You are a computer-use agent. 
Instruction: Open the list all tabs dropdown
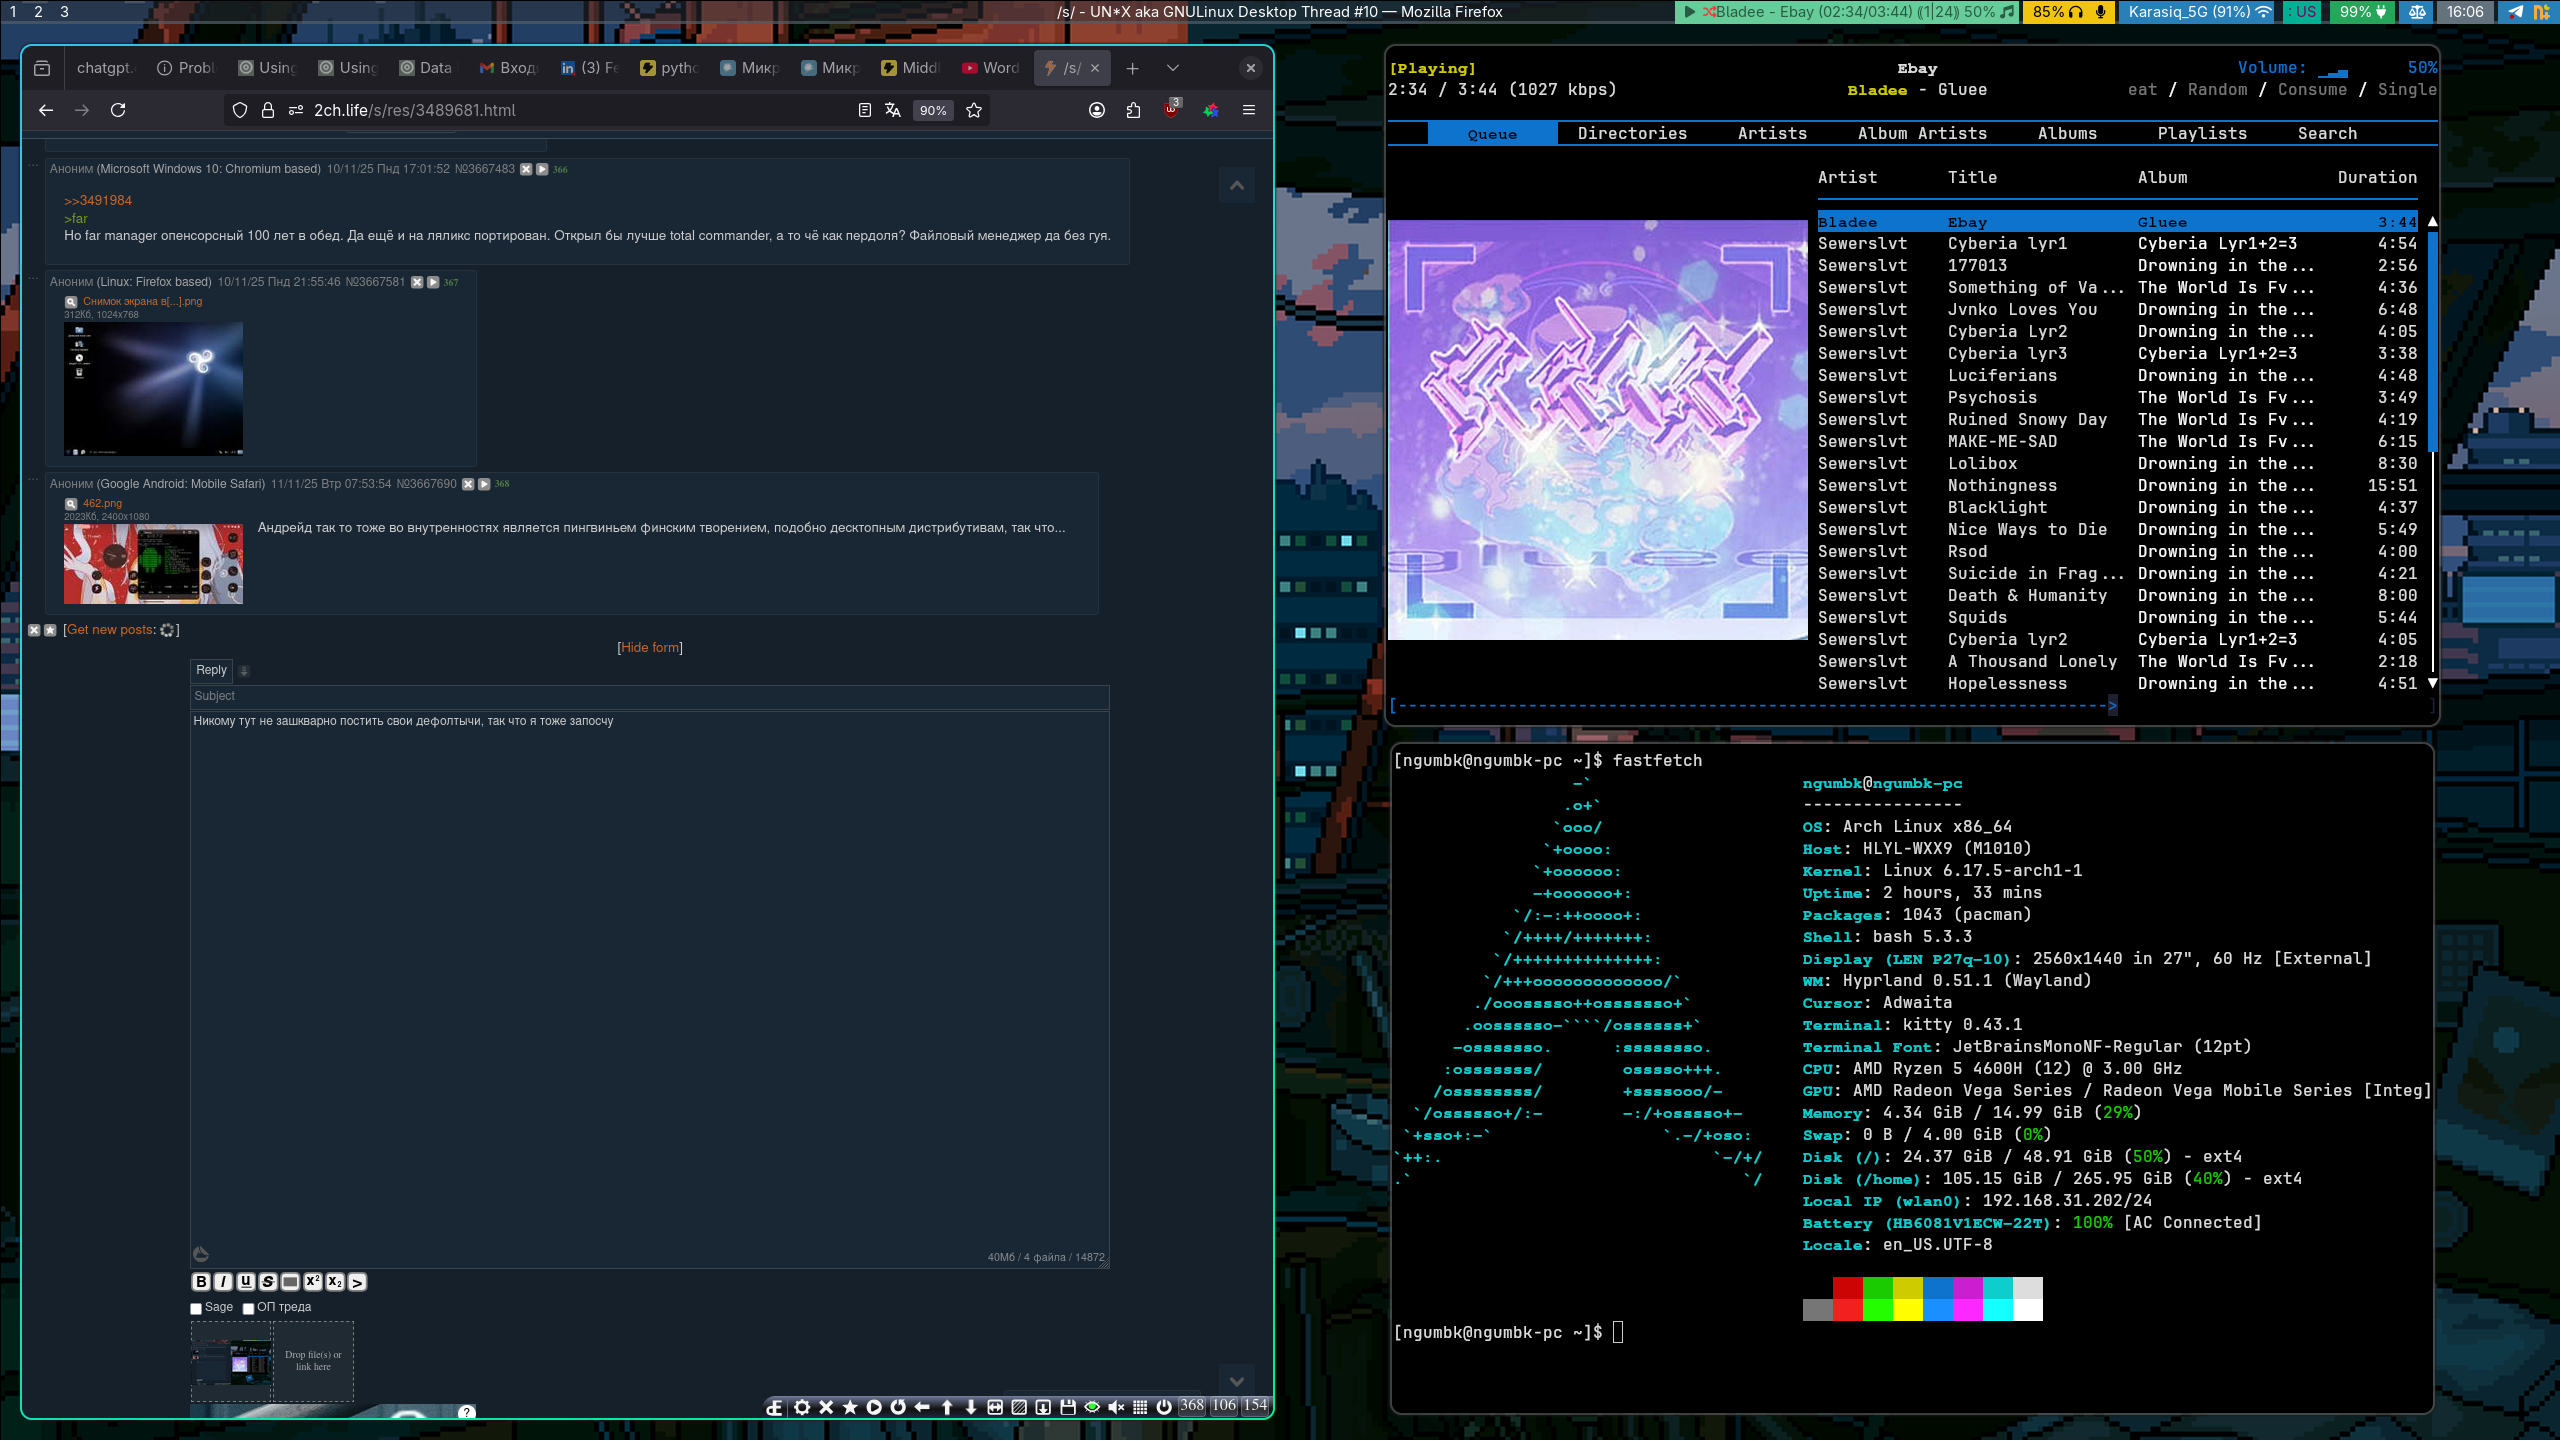pos(1173,68)
